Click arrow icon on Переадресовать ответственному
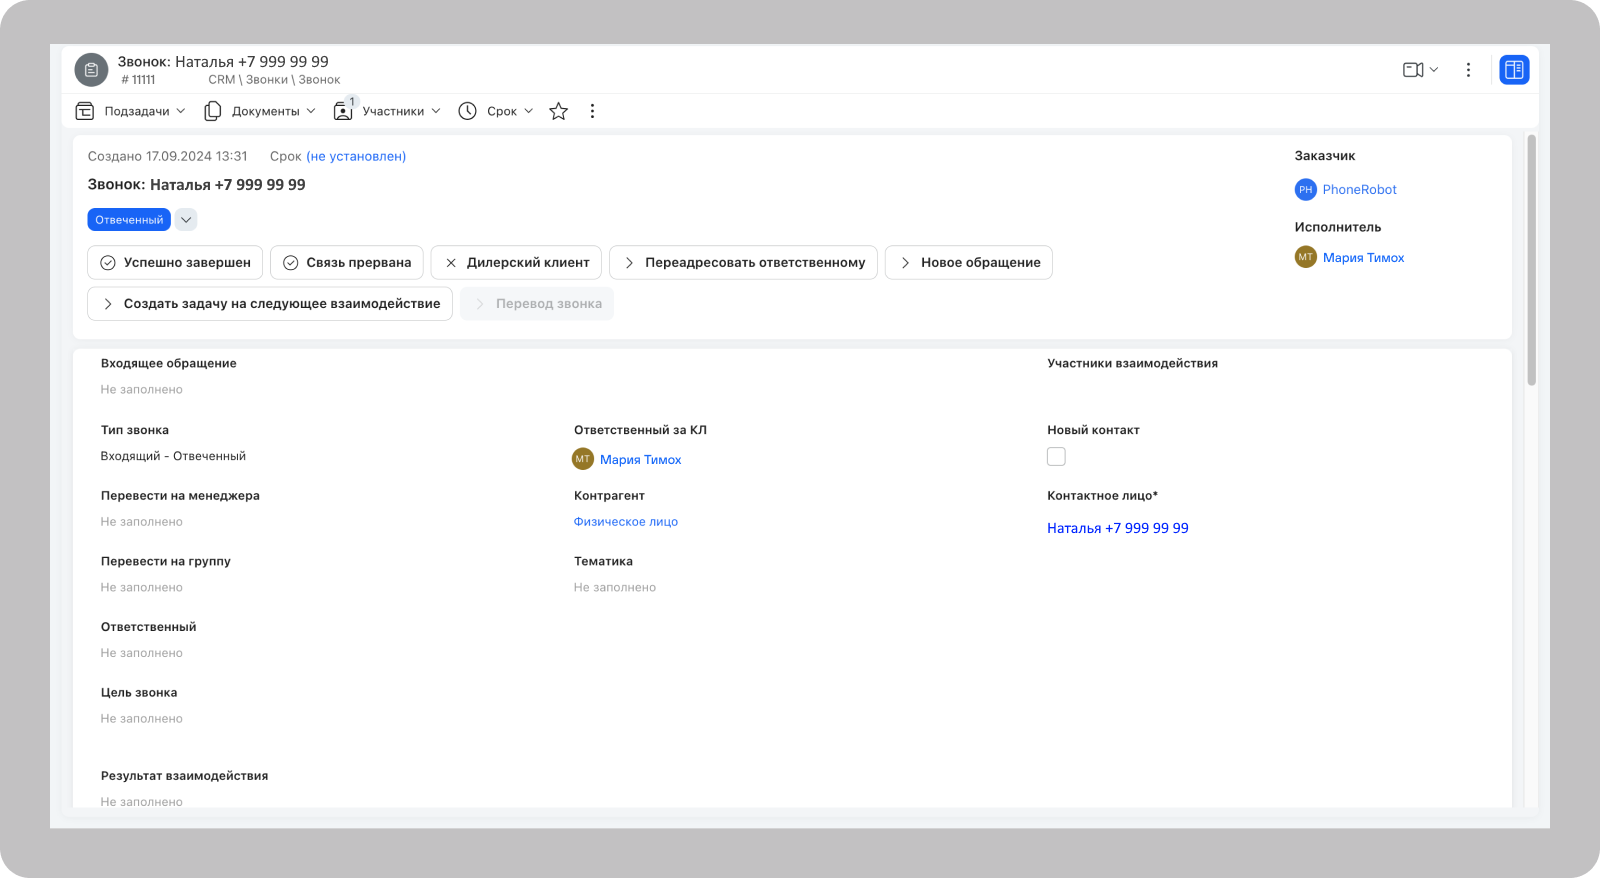The image size is (1600, 878). point(629,262)
